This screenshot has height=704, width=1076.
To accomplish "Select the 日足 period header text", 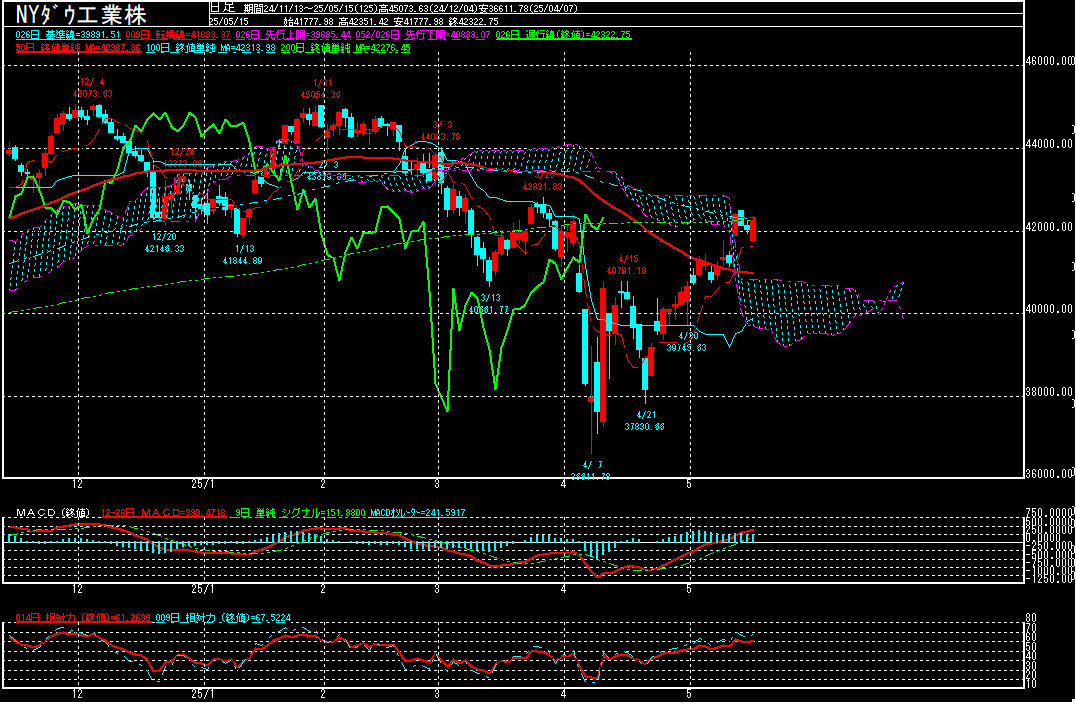I will 222,8.
